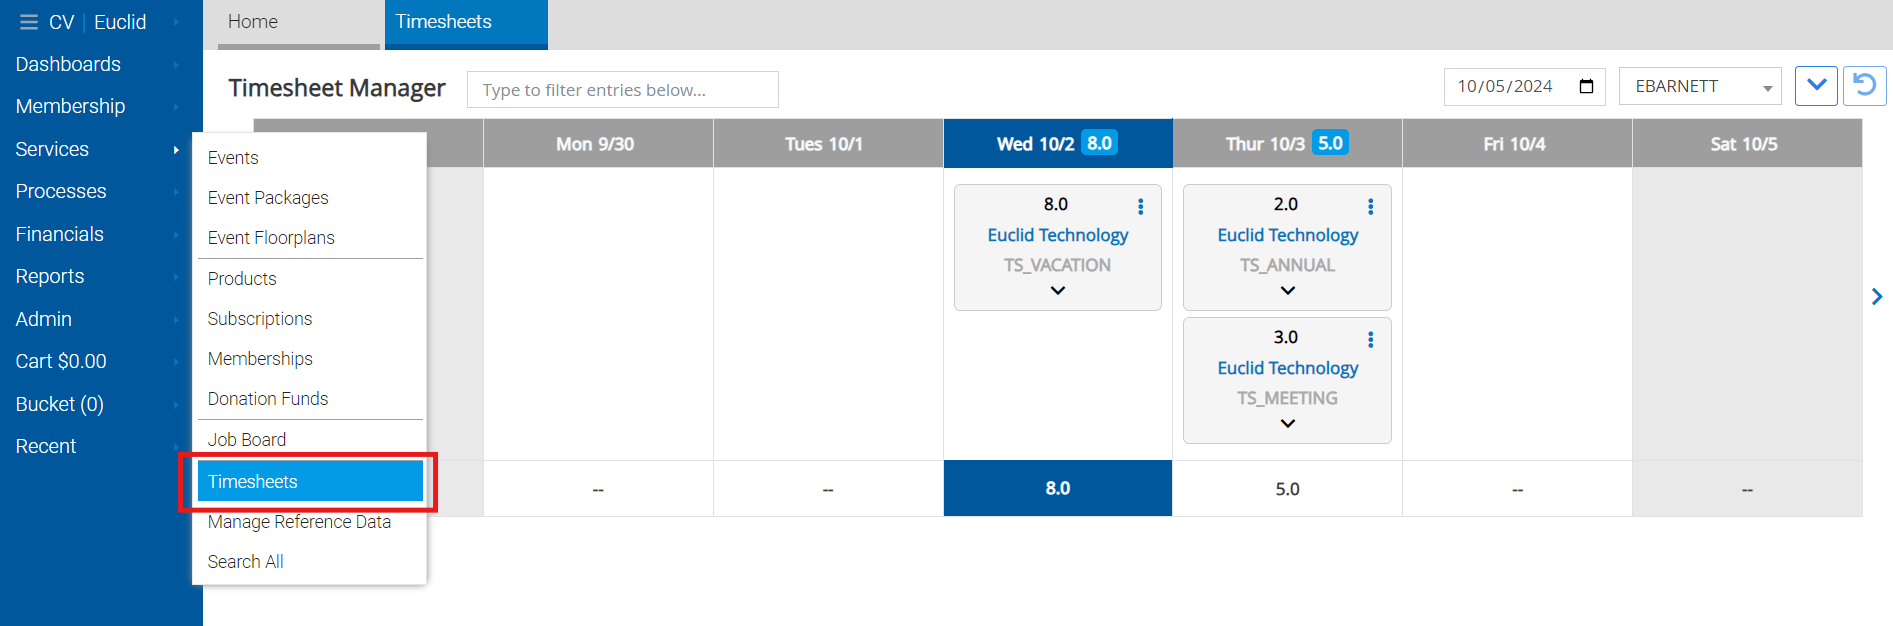Click the TS_MEETING label

(1288, 398)
